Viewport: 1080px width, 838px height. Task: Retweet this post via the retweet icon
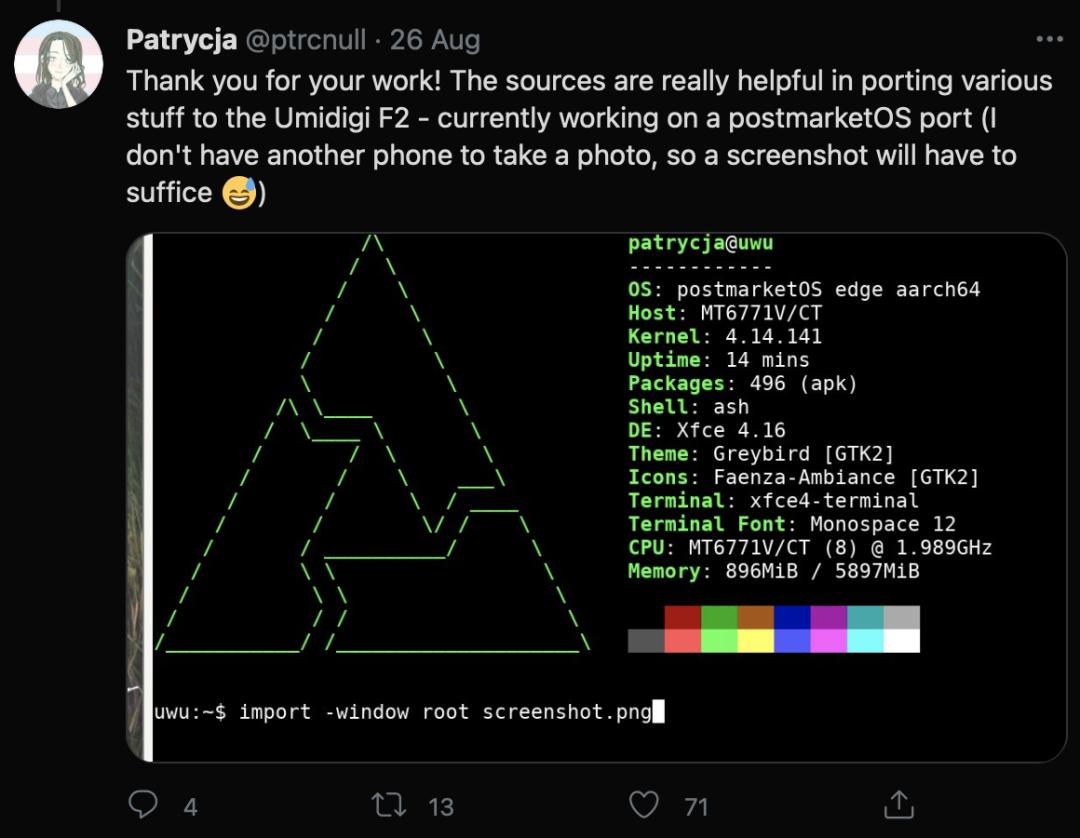[x=384, y=804]
